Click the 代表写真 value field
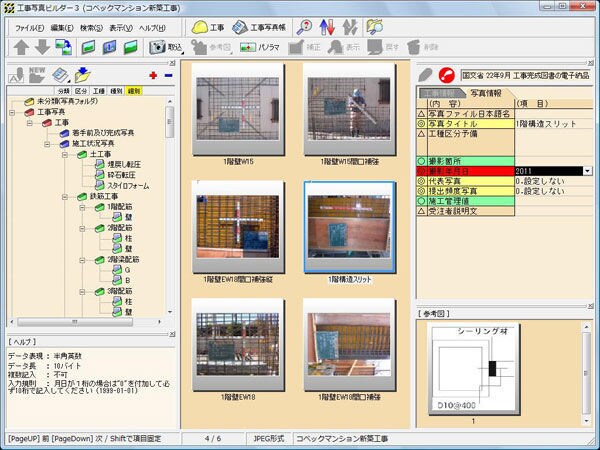 coord(554,181)
